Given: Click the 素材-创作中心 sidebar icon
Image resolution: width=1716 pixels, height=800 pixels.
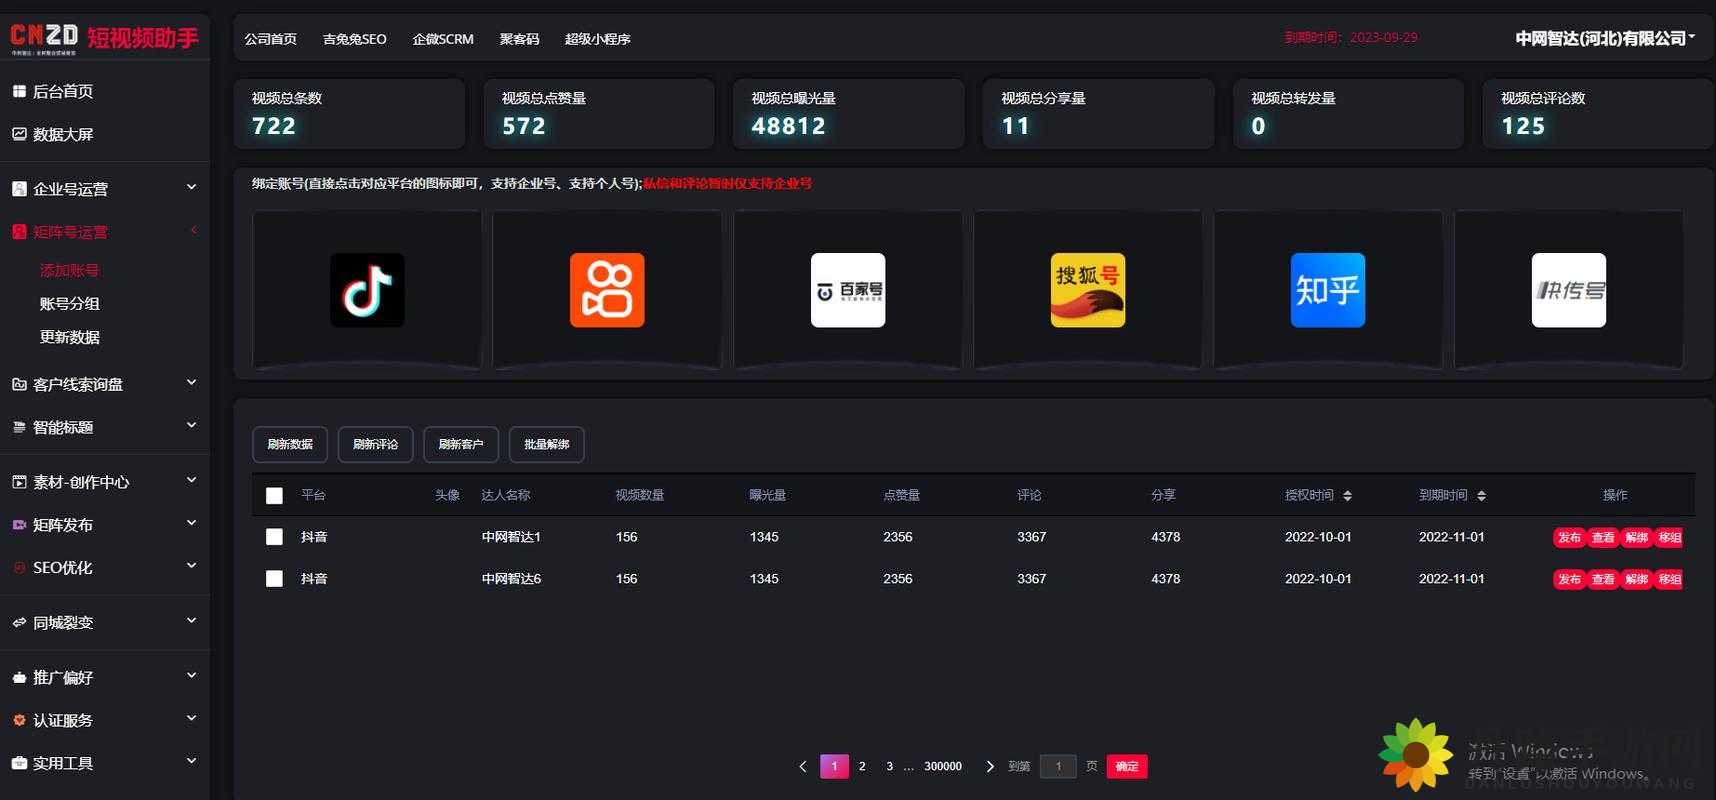Looking at the screenshot, I should 19,482.
